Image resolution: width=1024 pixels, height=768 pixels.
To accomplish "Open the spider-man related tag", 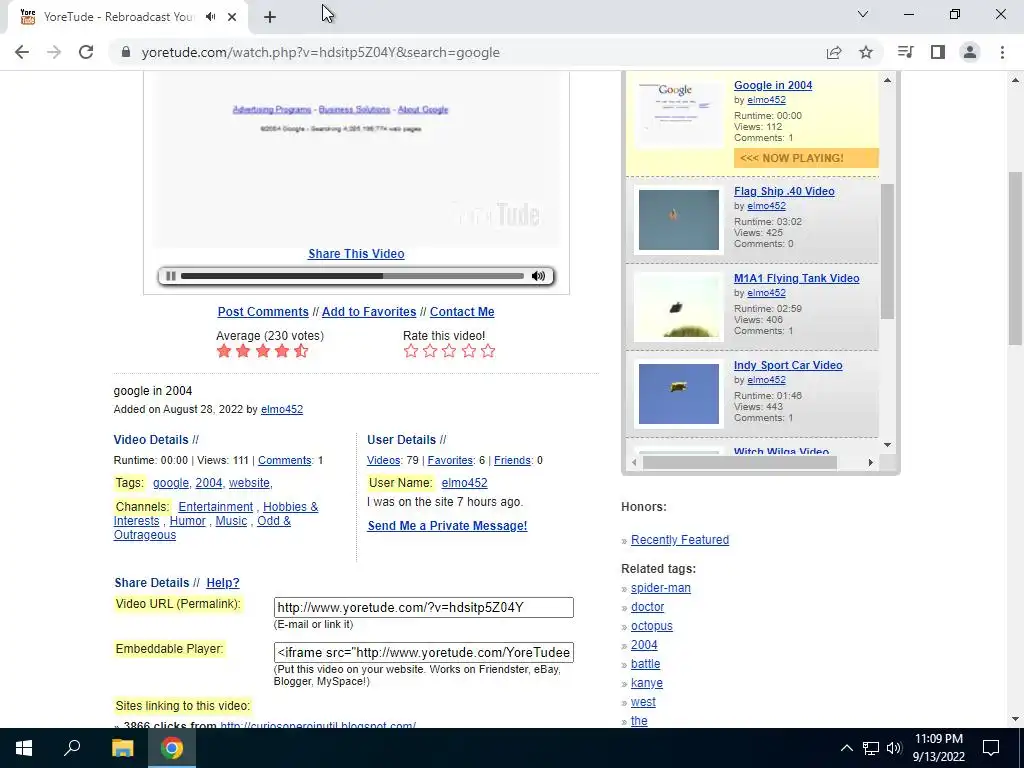I will pos(661,588).
